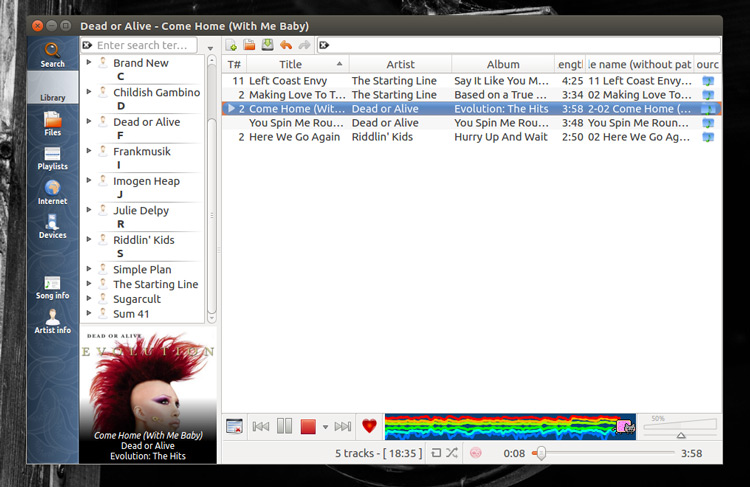Sort playlist by Artist column
Screen dimensions: 750x487
400,64
